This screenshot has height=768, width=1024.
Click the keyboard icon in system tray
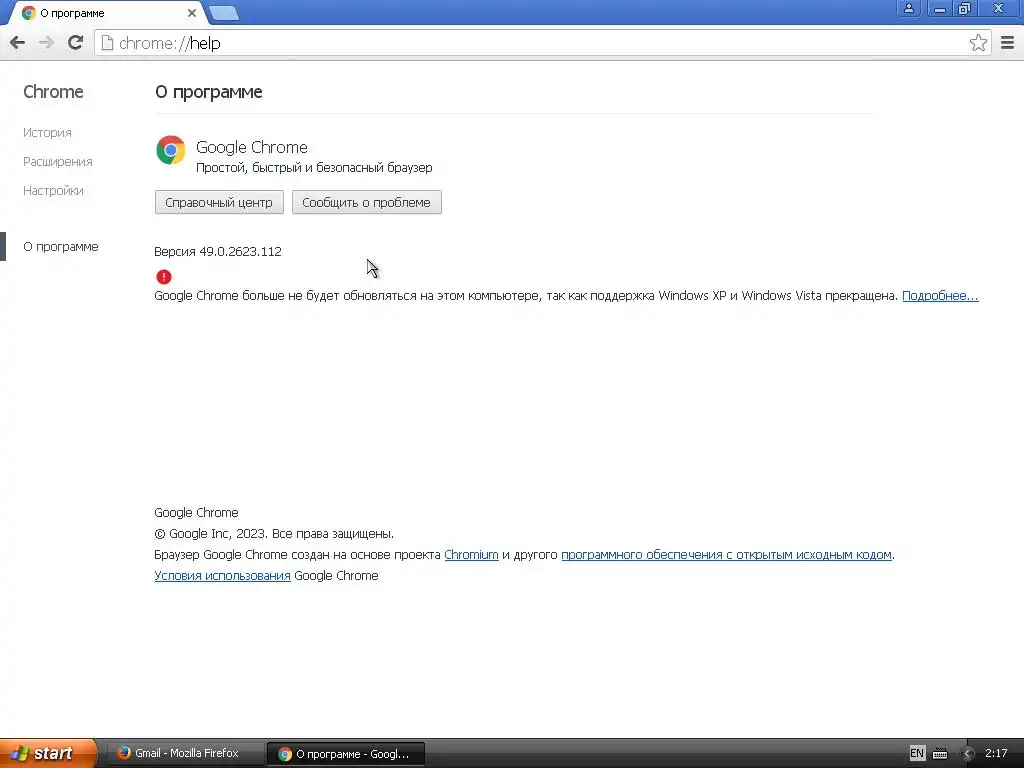pyautogui.click(x=940, y=754)
